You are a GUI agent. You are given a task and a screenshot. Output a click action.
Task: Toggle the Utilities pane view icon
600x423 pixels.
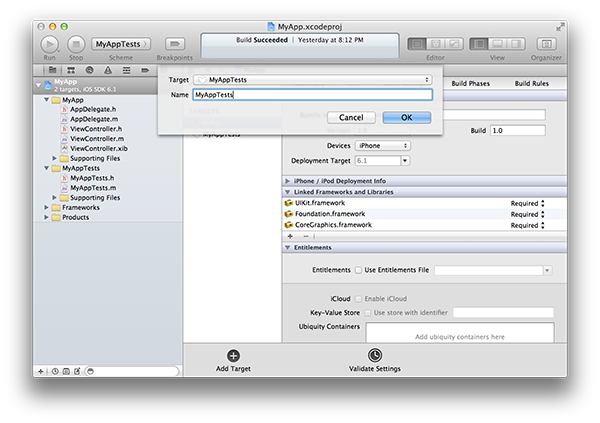516,44
